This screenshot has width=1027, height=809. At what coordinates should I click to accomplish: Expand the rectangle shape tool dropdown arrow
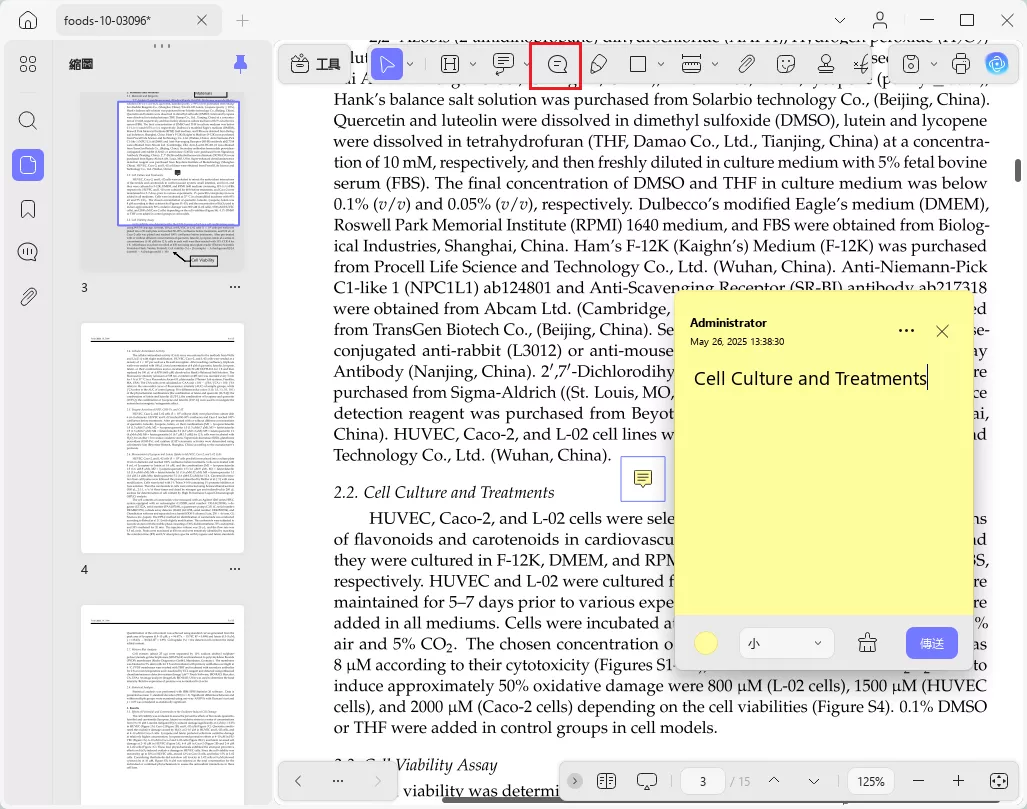click(x=661, y=64)
